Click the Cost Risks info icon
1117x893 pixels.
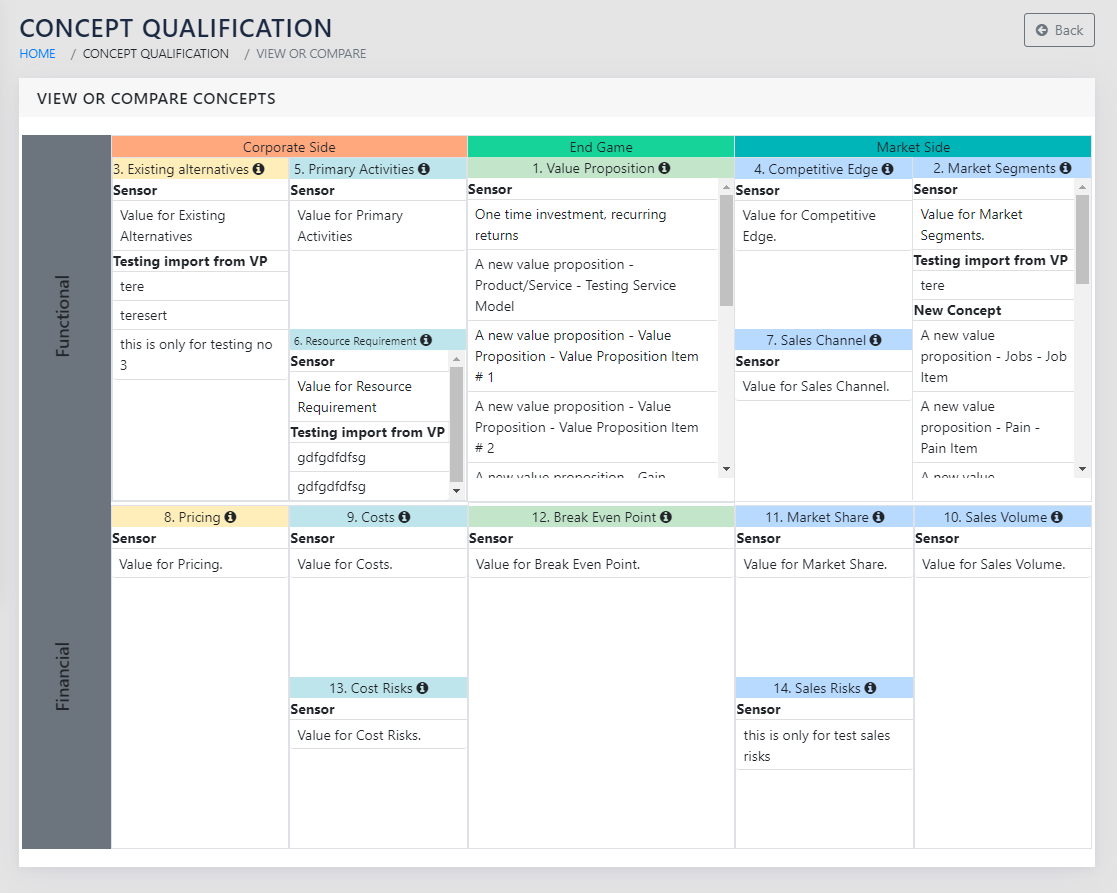(x=423, y=689)
